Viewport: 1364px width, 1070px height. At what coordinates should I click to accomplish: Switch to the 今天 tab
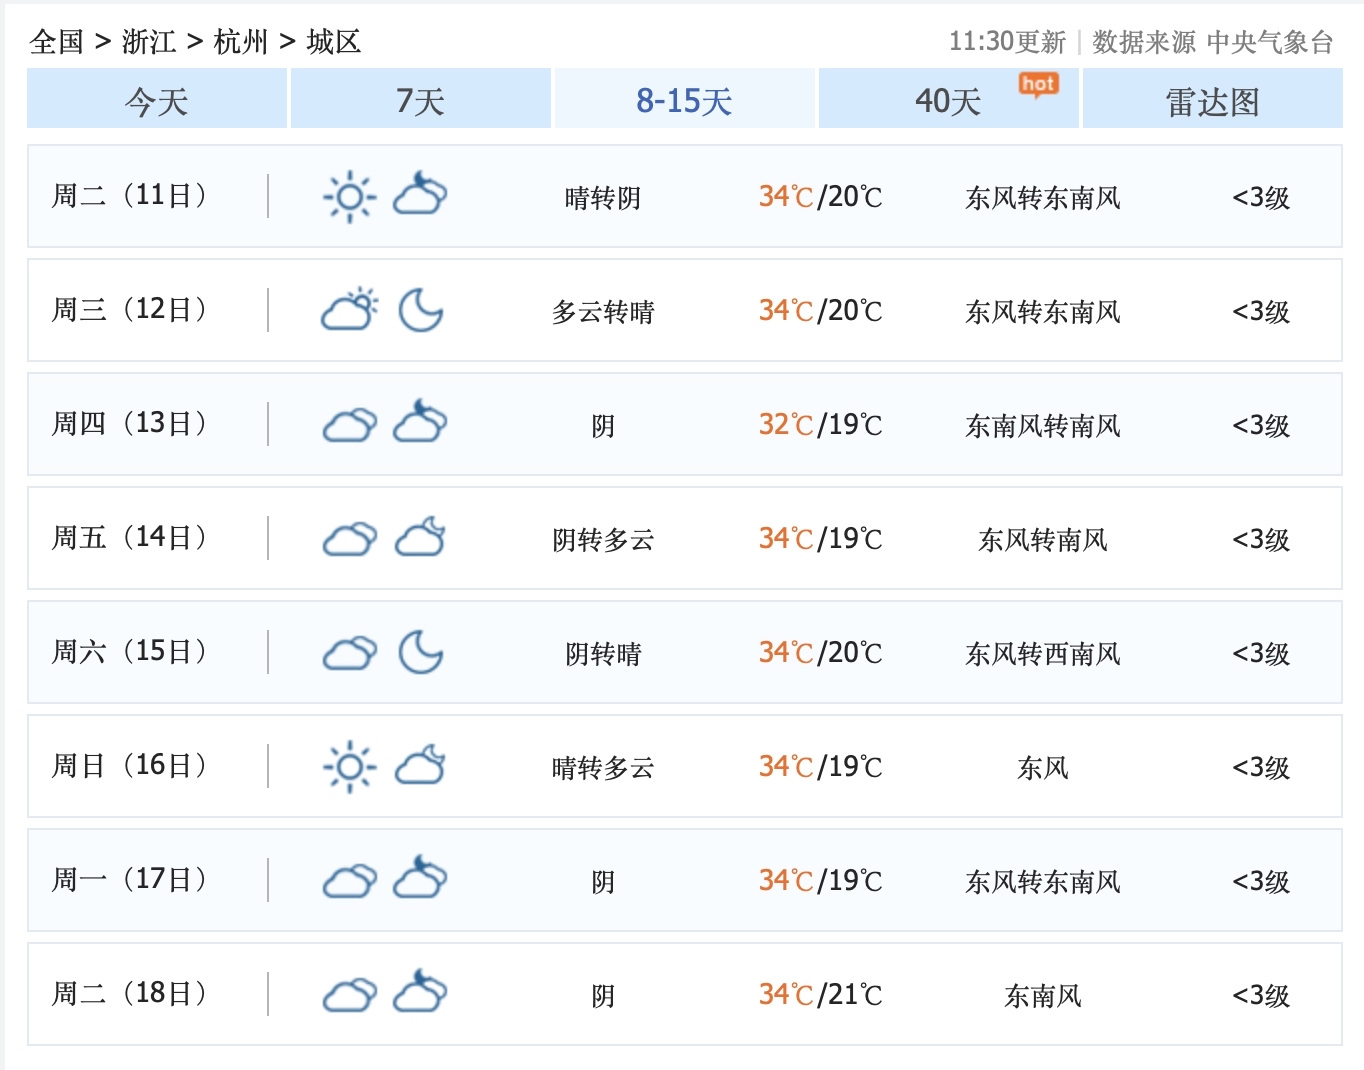pyautogui.click(x=156, y=99)
